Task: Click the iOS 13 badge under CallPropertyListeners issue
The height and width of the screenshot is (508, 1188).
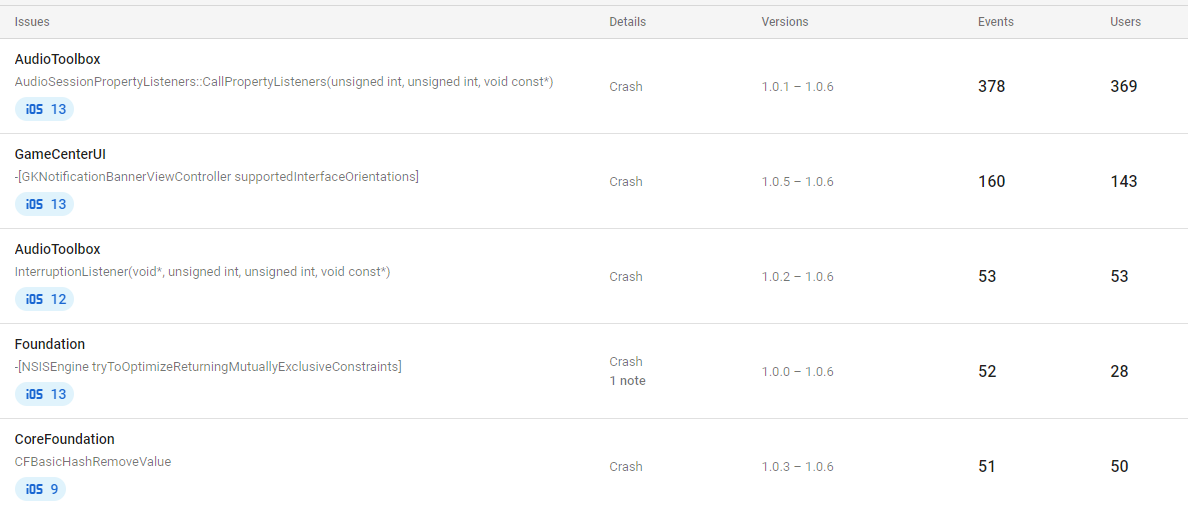Action: (44, 109)
